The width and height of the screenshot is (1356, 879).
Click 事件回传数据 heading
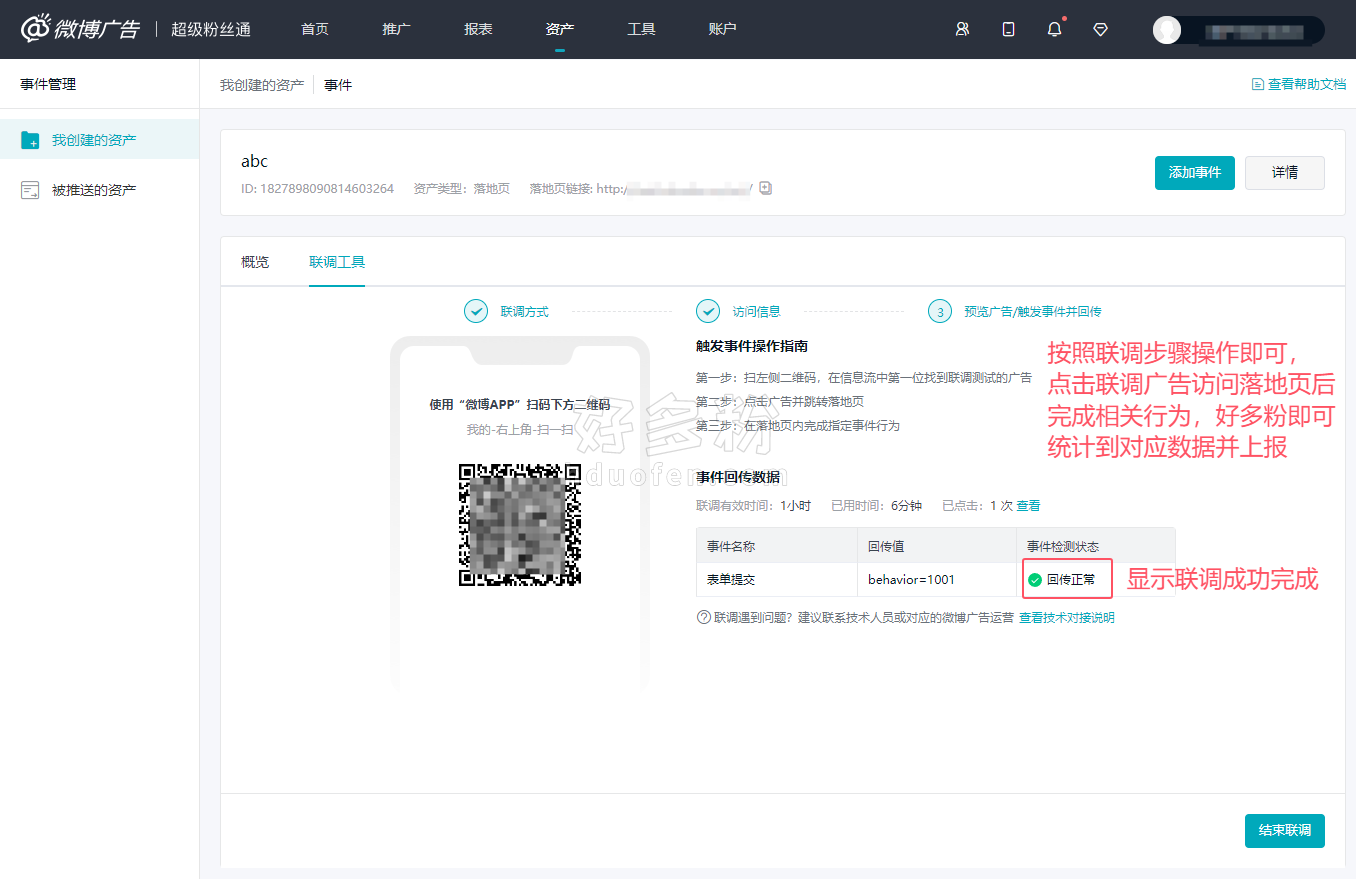coord(738,477)
